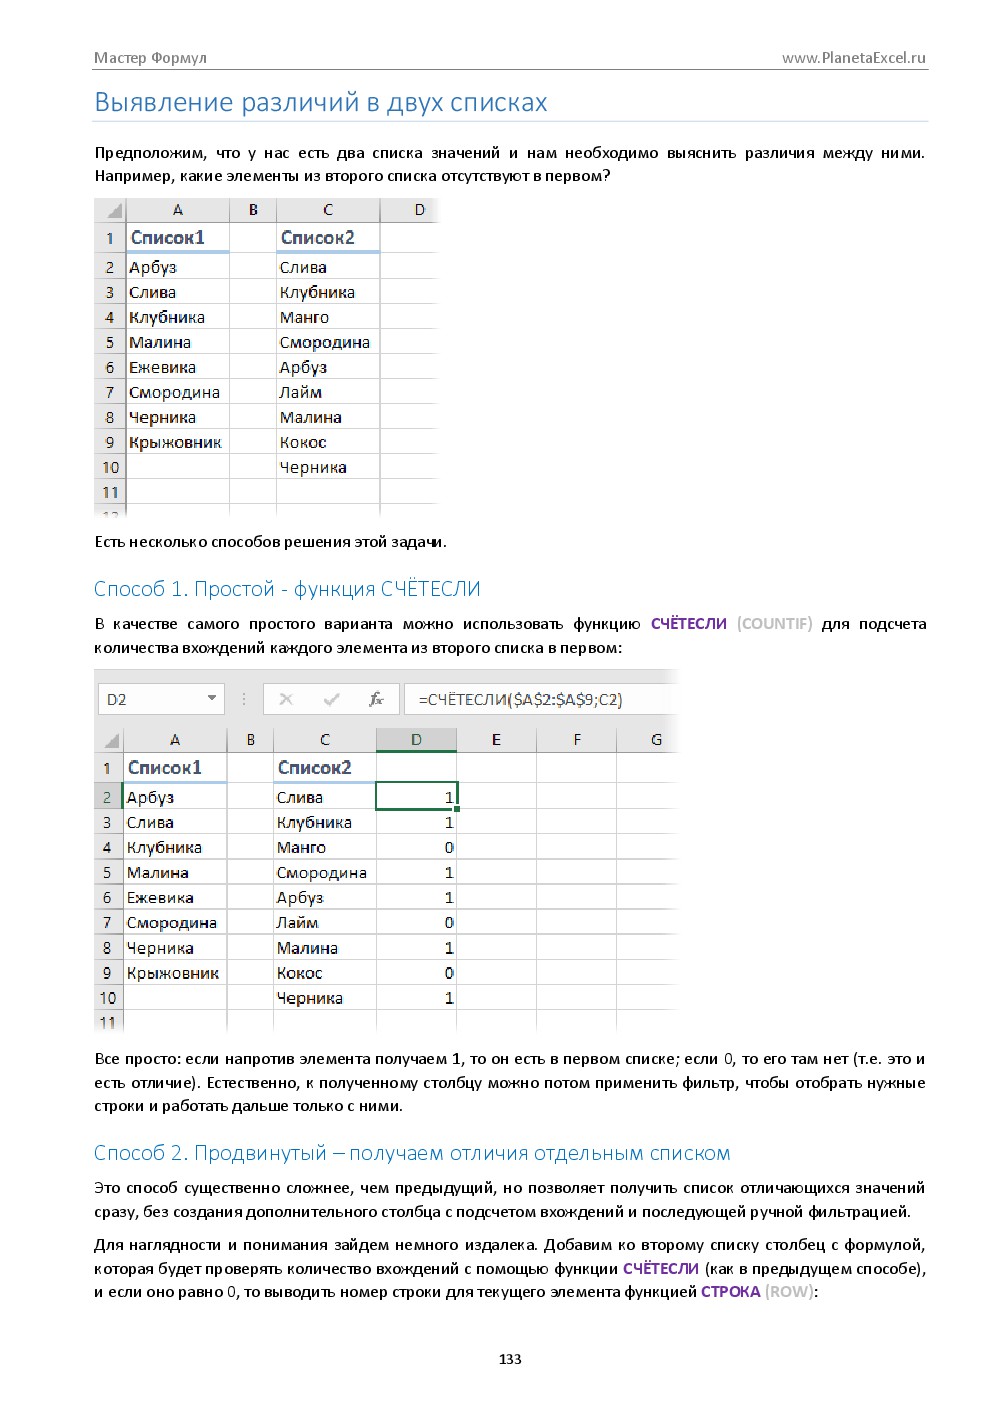Click the highlighted column D header
The width and height of the screenshot is (992, 1403).
click(416, 740)
